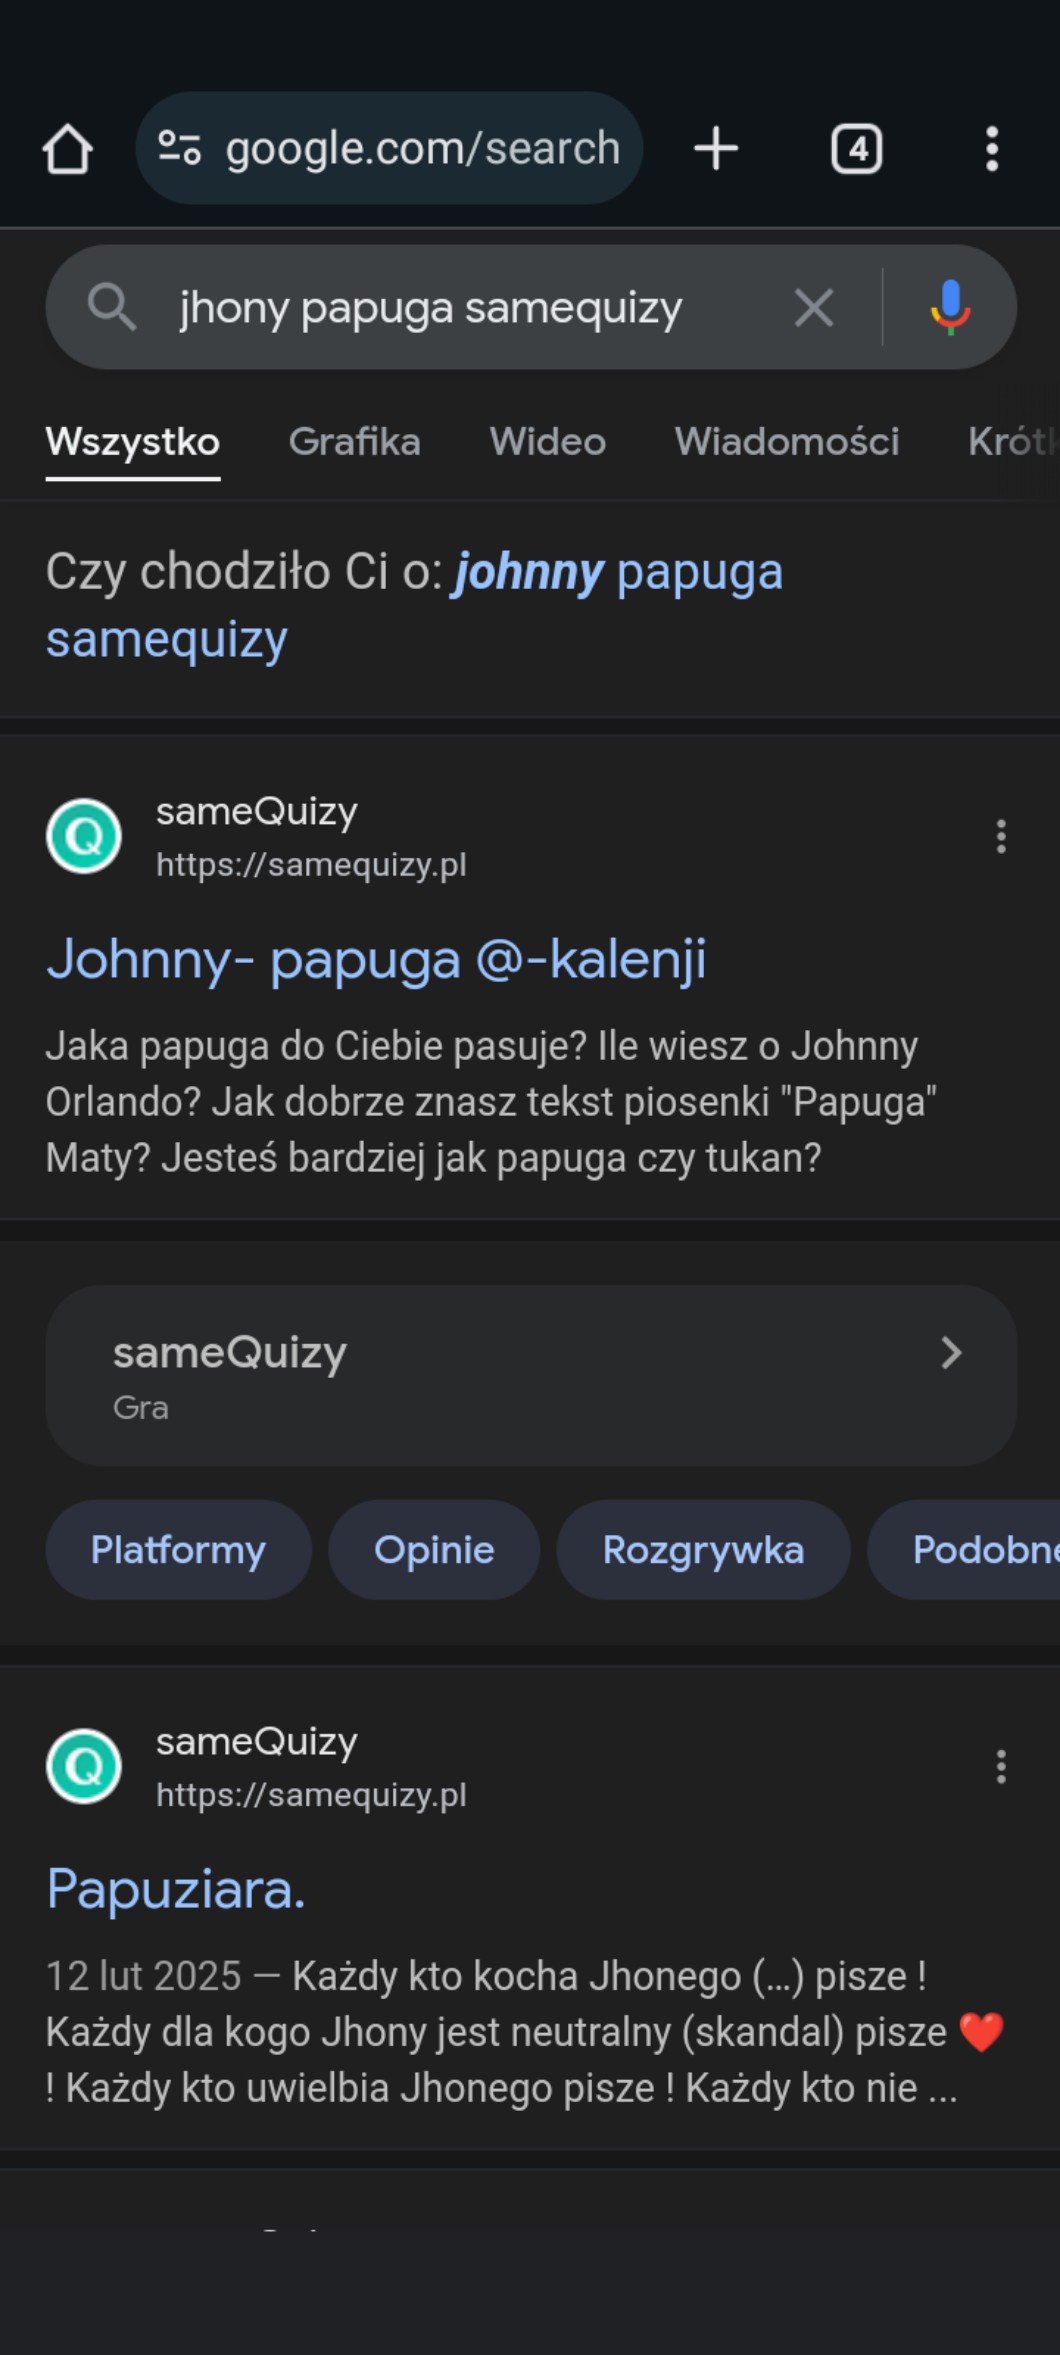This screenshot has width=1060, height=2355.
Task: Expand the sameQuizy Gra card chevron
Action: click(951, 1353)
